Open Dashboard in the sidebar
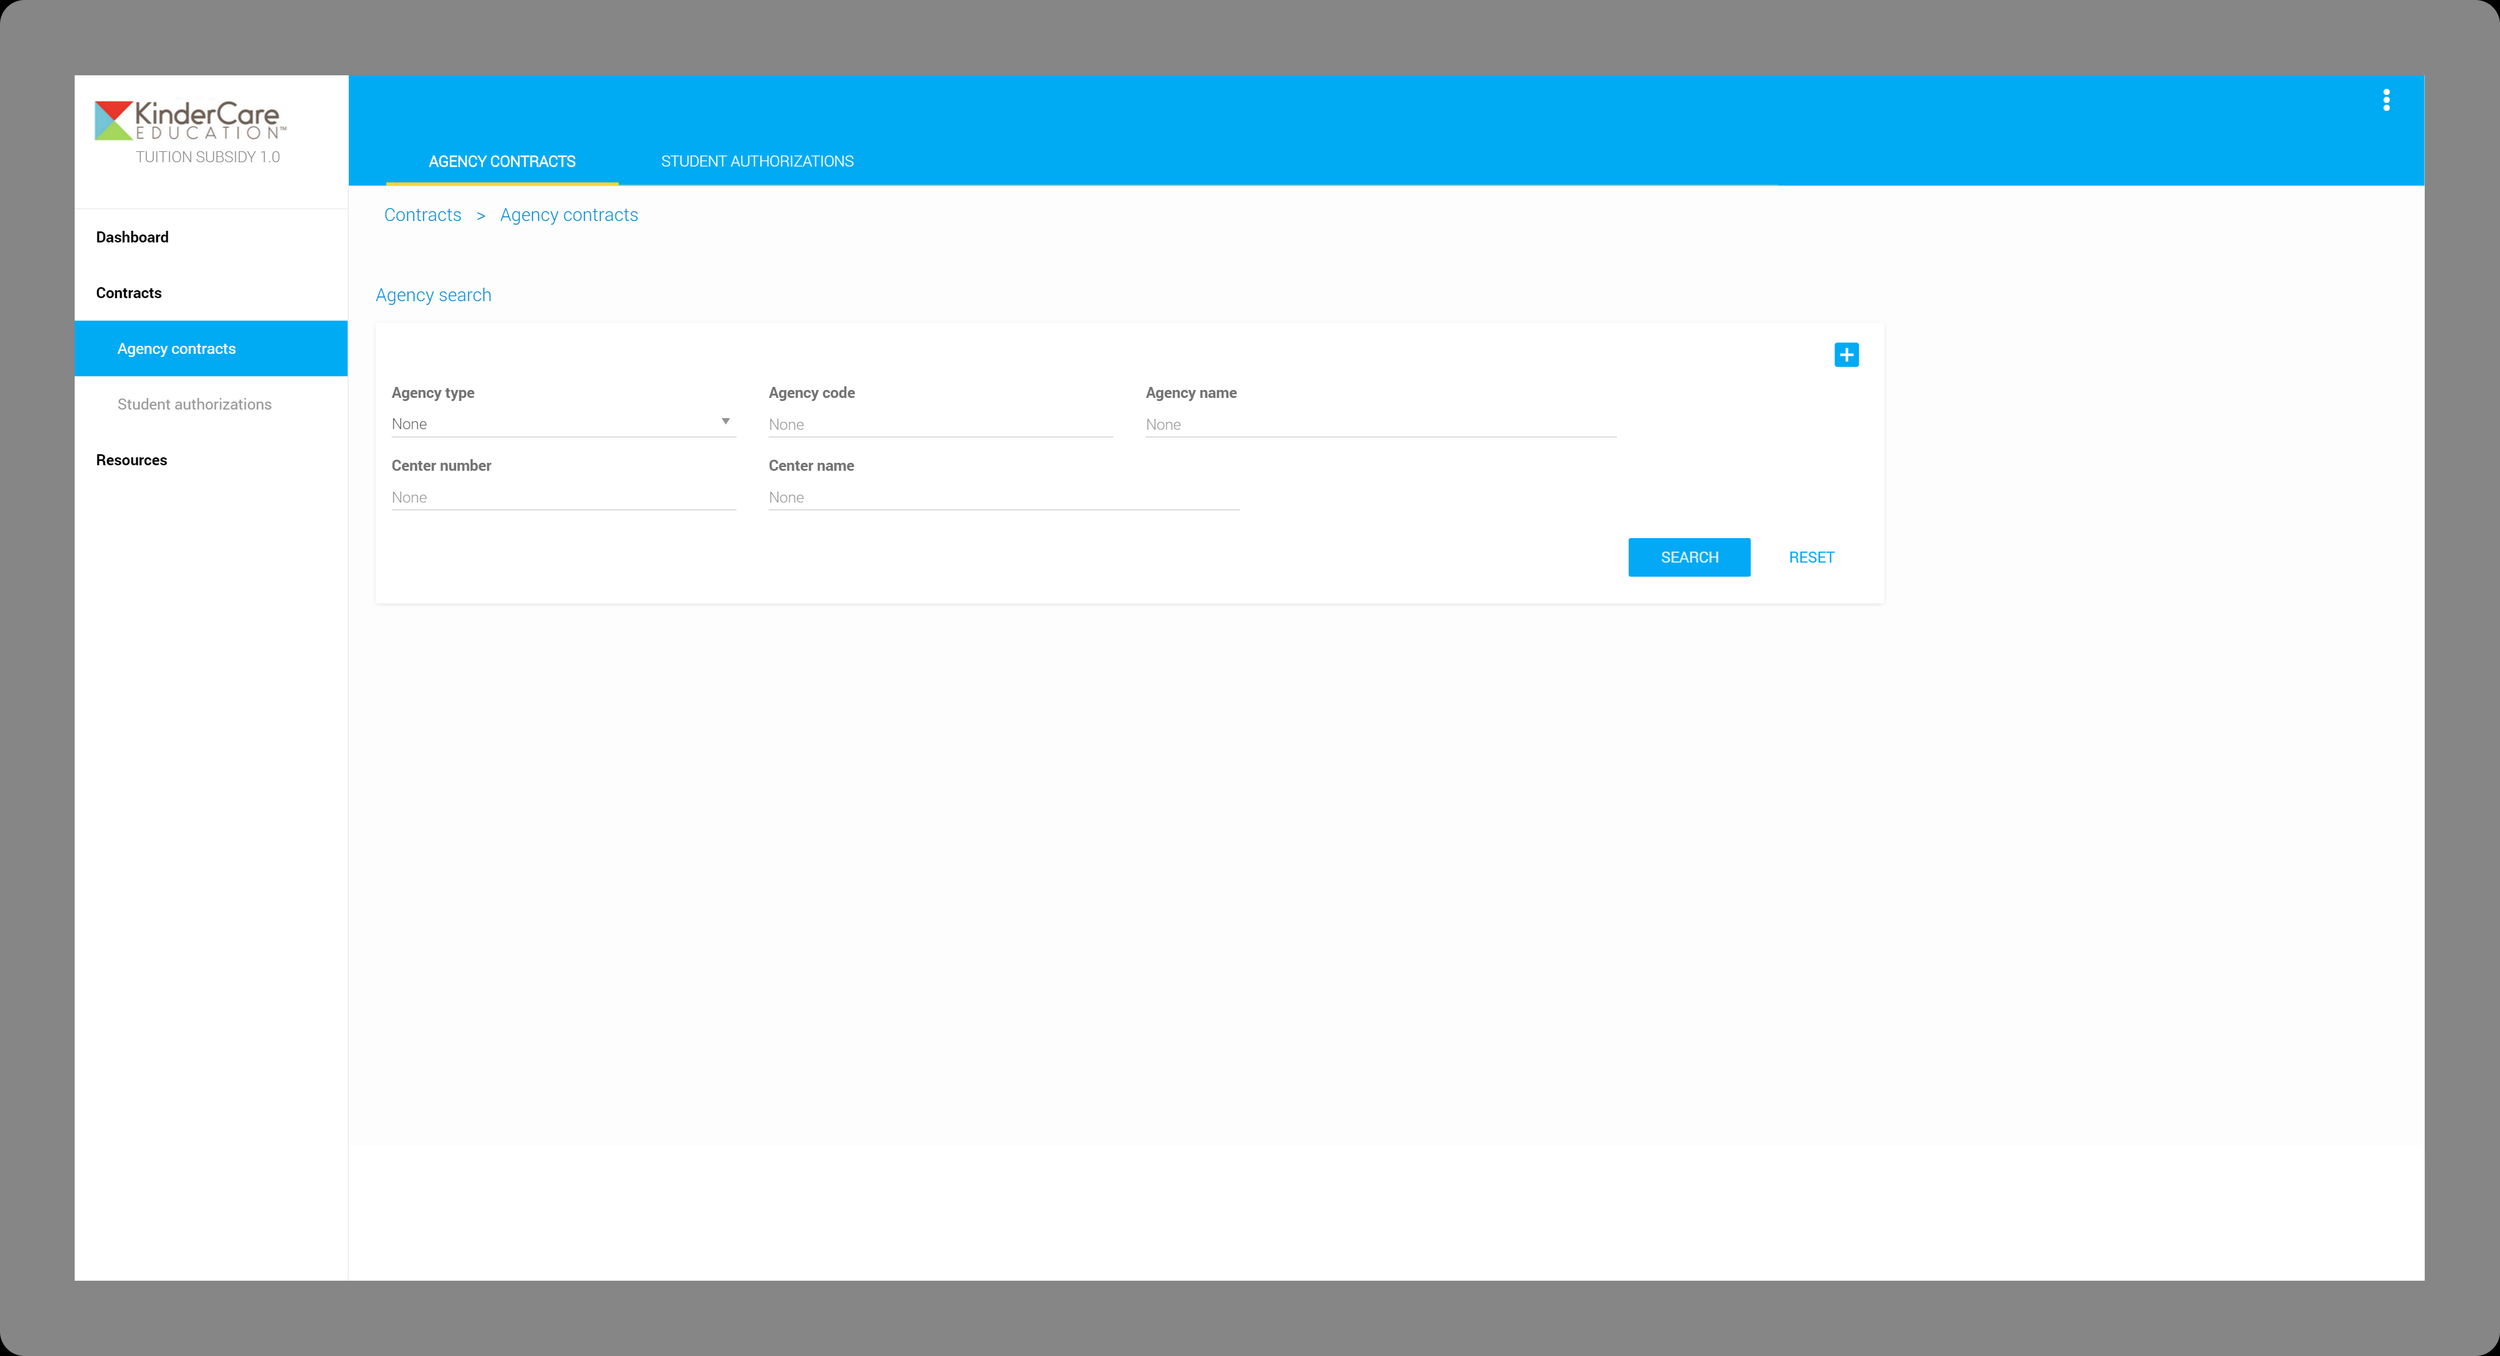The height and width of the screenshot is (1356, 2500). tap(132, 237)
